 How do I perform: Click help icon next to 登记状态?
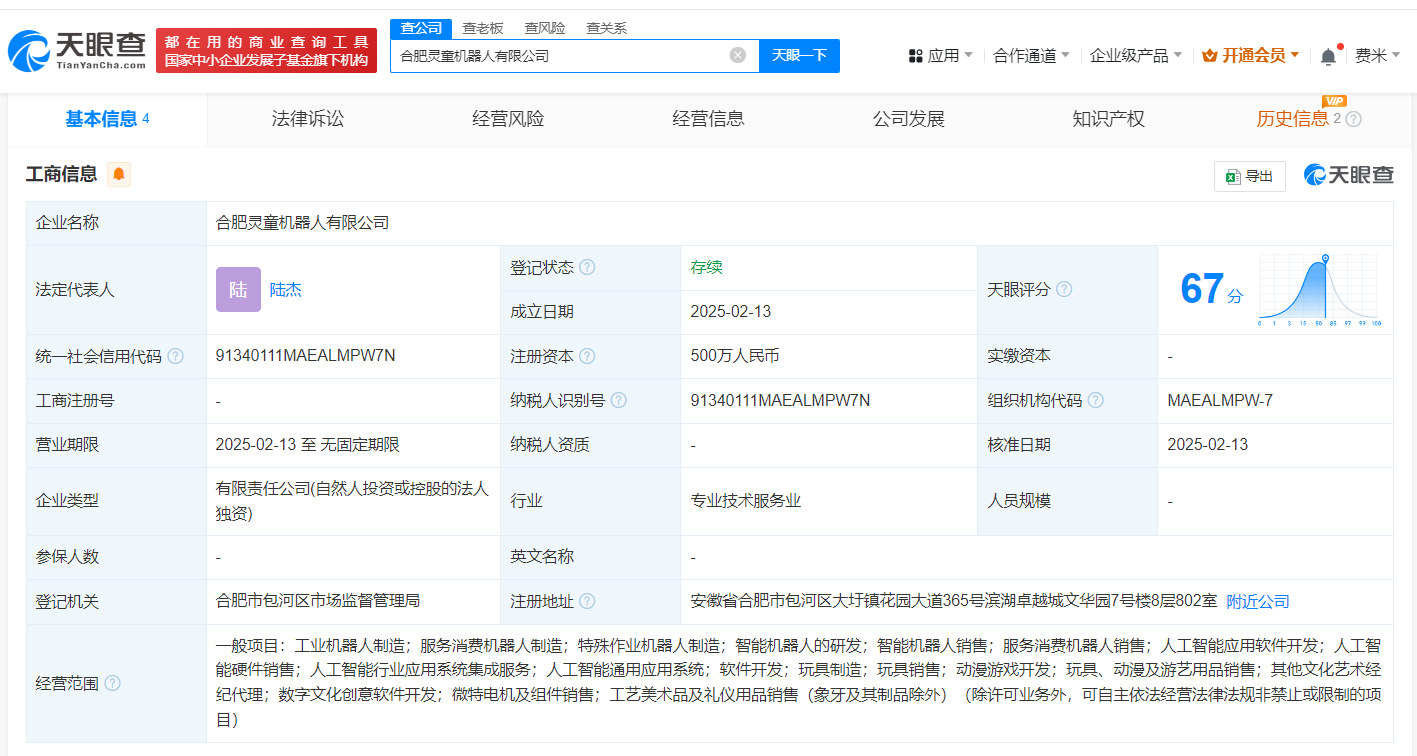click(x=587, y=268)
